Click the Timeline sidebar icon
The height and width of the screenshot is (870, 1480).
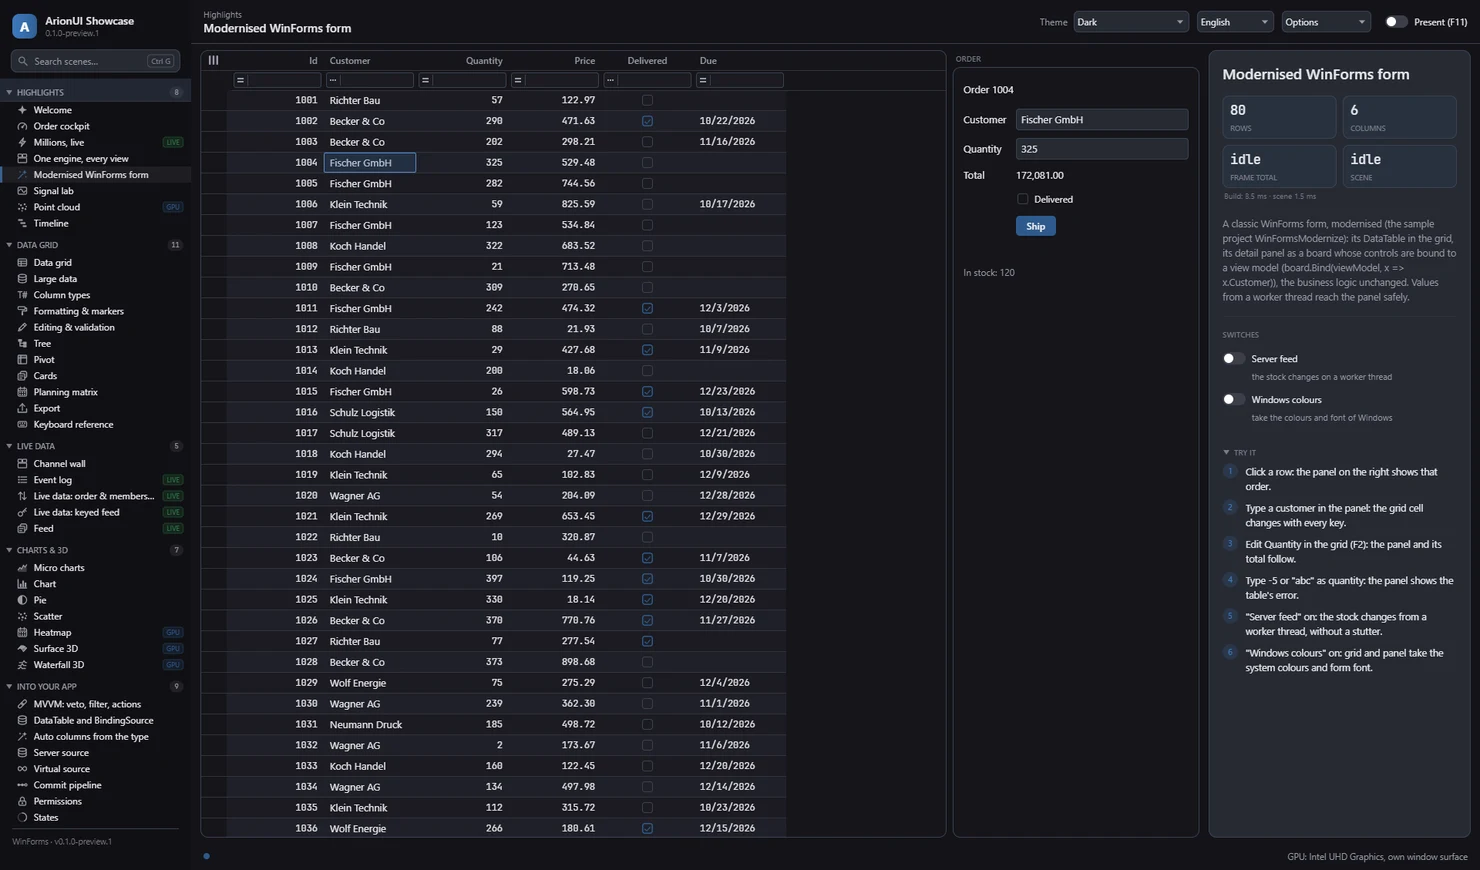[22, 223]
